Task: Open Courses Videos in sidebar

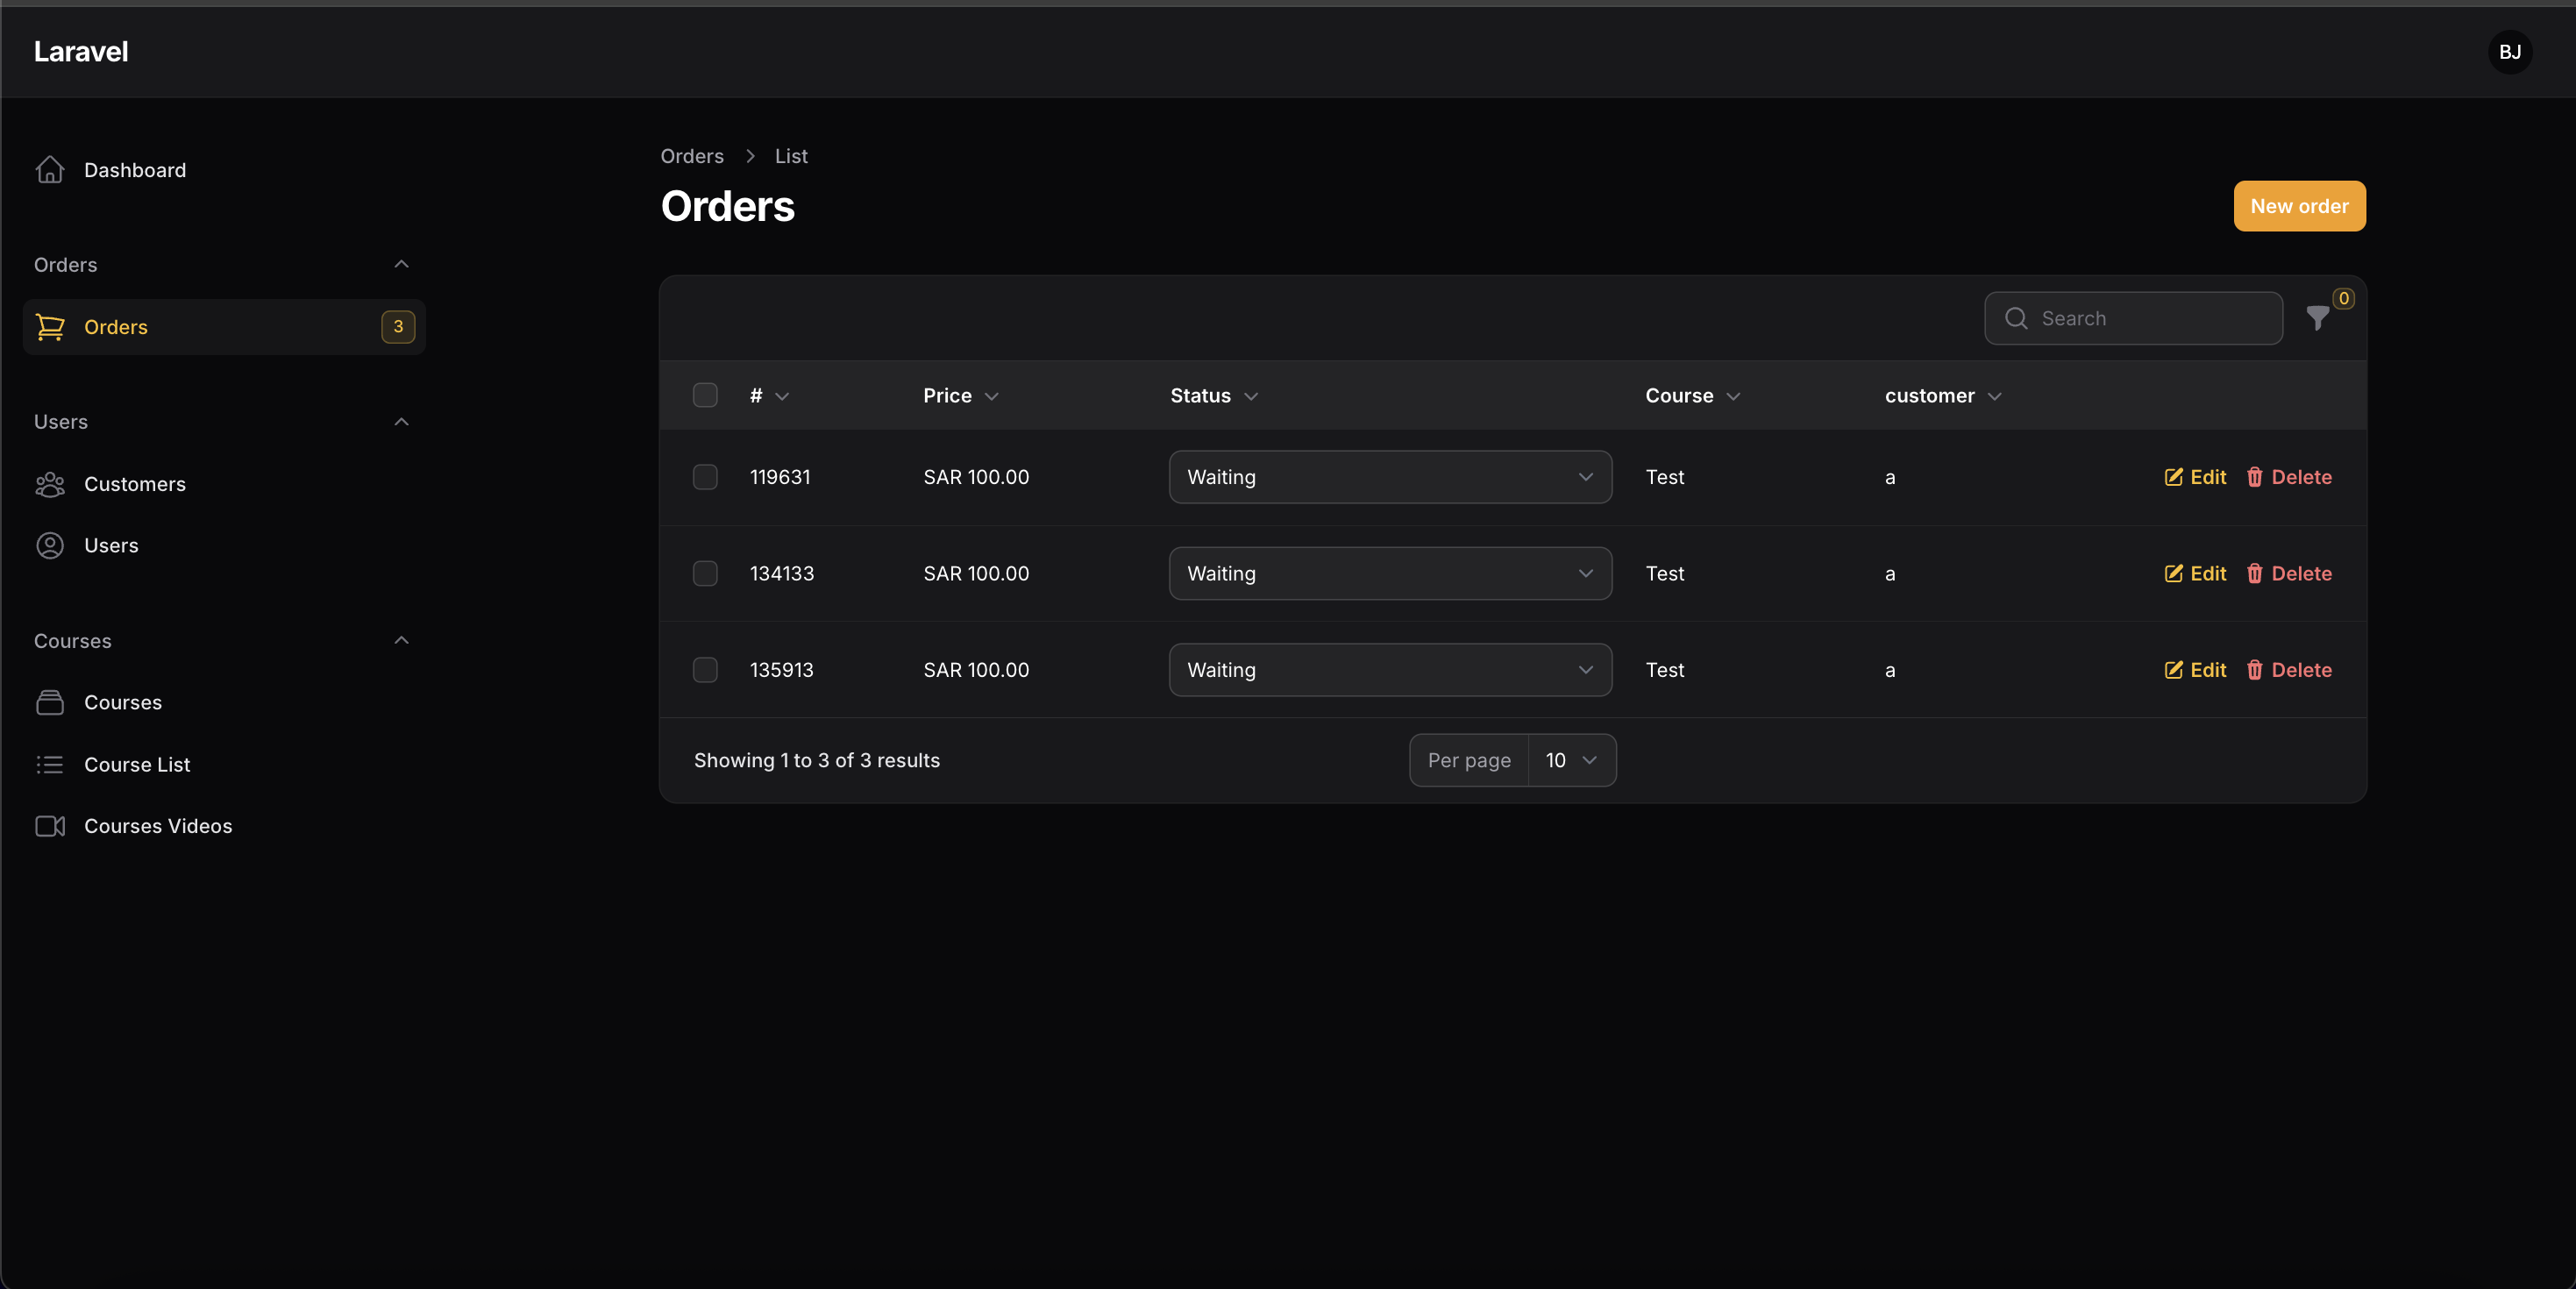Action: click(x=224, y=826)
